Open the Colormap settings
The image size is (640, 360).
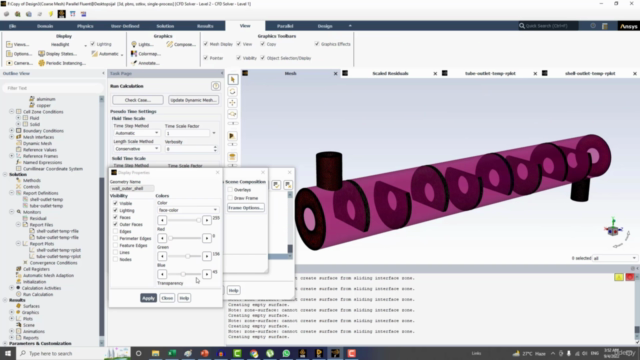[x=146, y=53]
